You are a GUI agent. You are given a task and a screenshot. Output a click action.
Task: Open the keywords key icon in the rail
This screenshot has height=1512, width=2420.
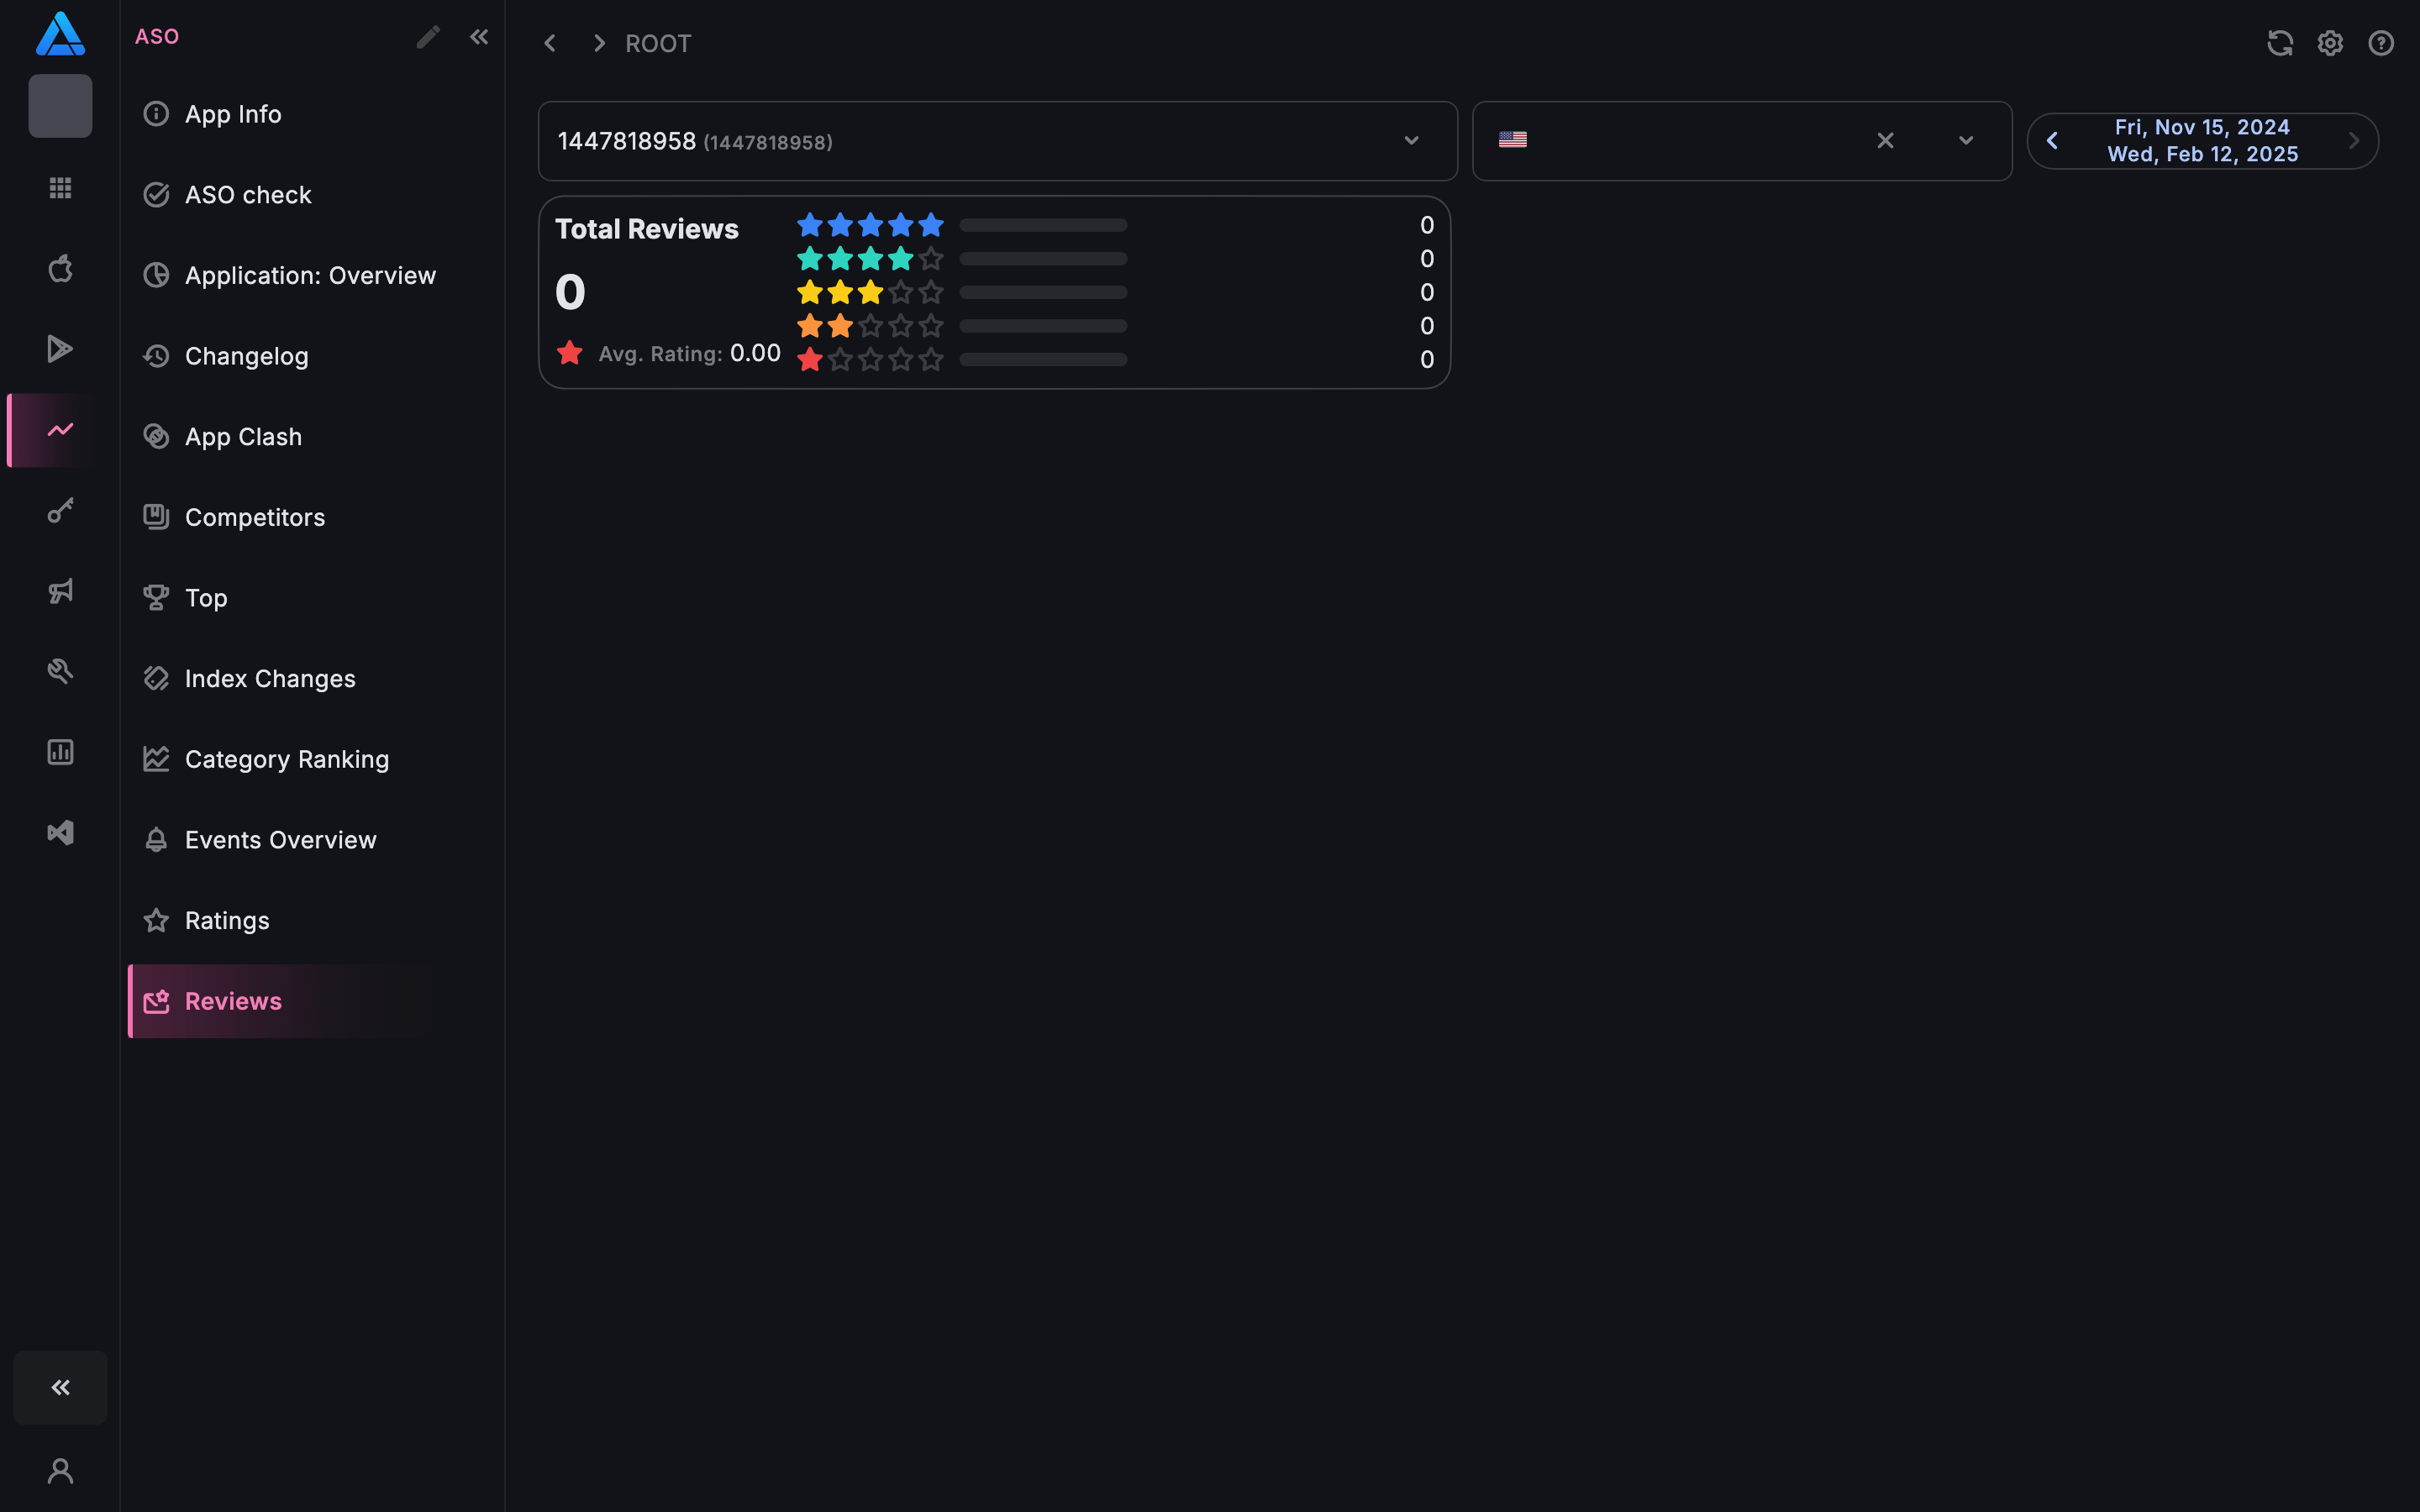point(60,511)
